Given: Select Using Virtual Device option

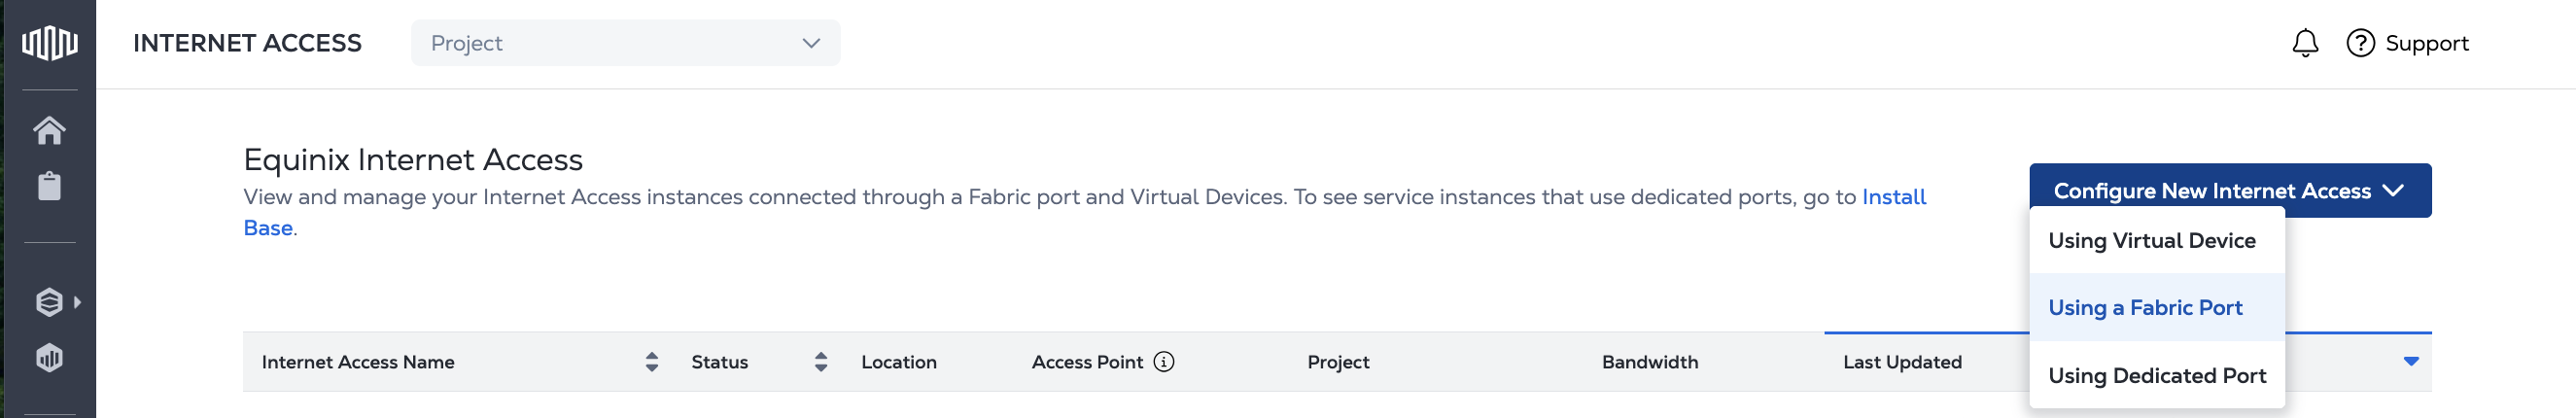Looking at the screenshot, I should pyautogui.click(x=2152, y=241).
